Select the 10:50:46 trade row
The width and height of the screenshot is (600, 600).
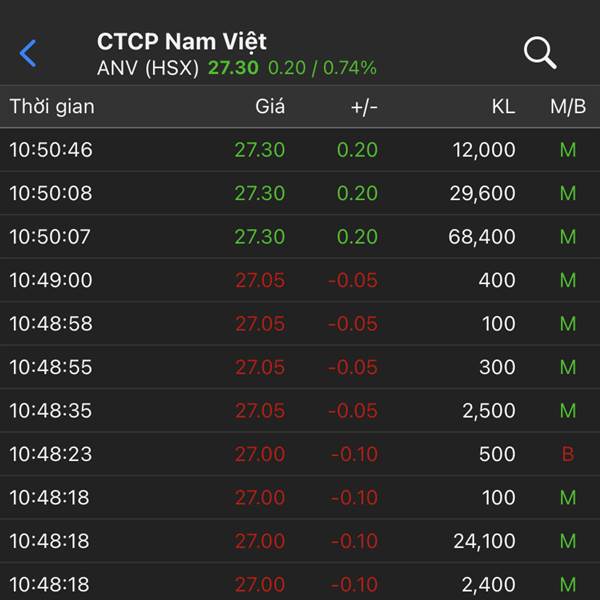click(300, 150)
